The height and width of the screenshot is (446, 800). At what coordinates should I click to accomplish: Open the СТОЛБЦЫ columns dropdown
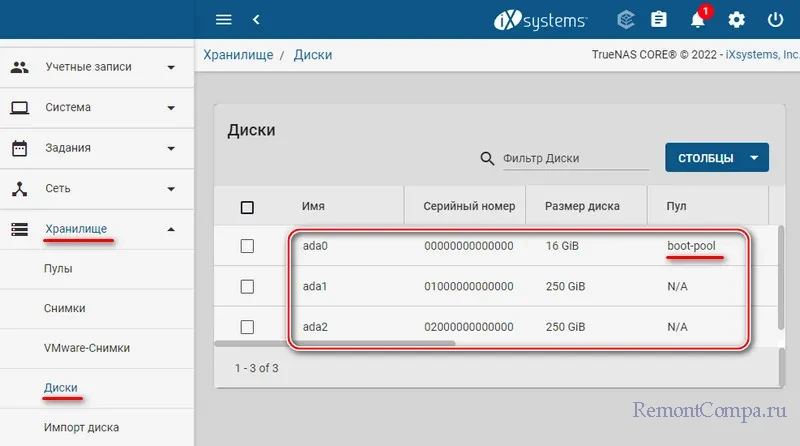[716, 158]
